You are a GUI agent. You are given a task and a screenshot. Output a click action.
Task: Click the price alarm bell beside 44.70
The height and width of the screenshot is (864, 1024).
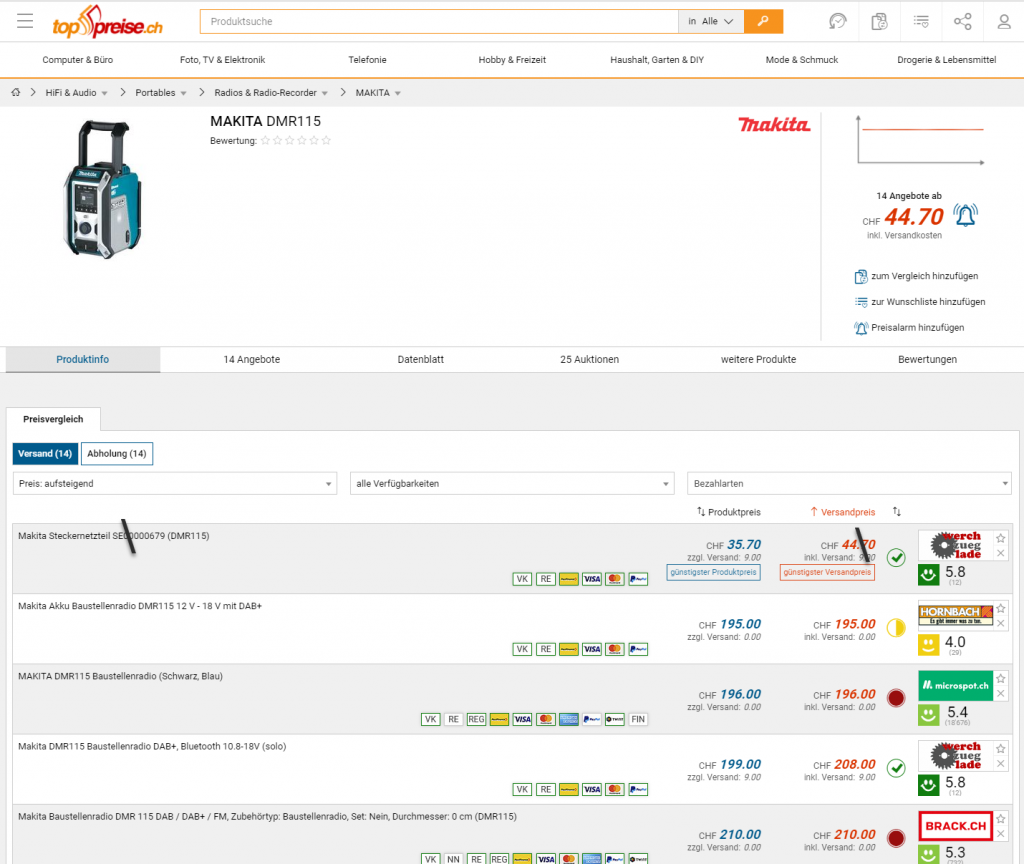(965, 215)
